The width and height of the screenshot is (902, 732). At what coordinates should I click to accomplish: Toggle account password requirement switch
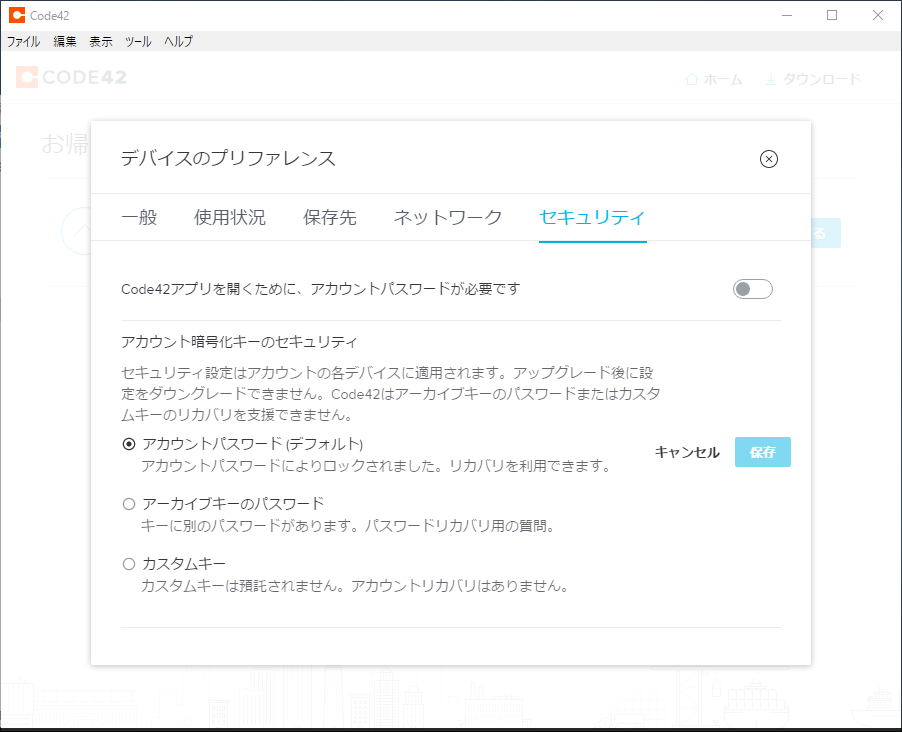[x=752, y=289]
